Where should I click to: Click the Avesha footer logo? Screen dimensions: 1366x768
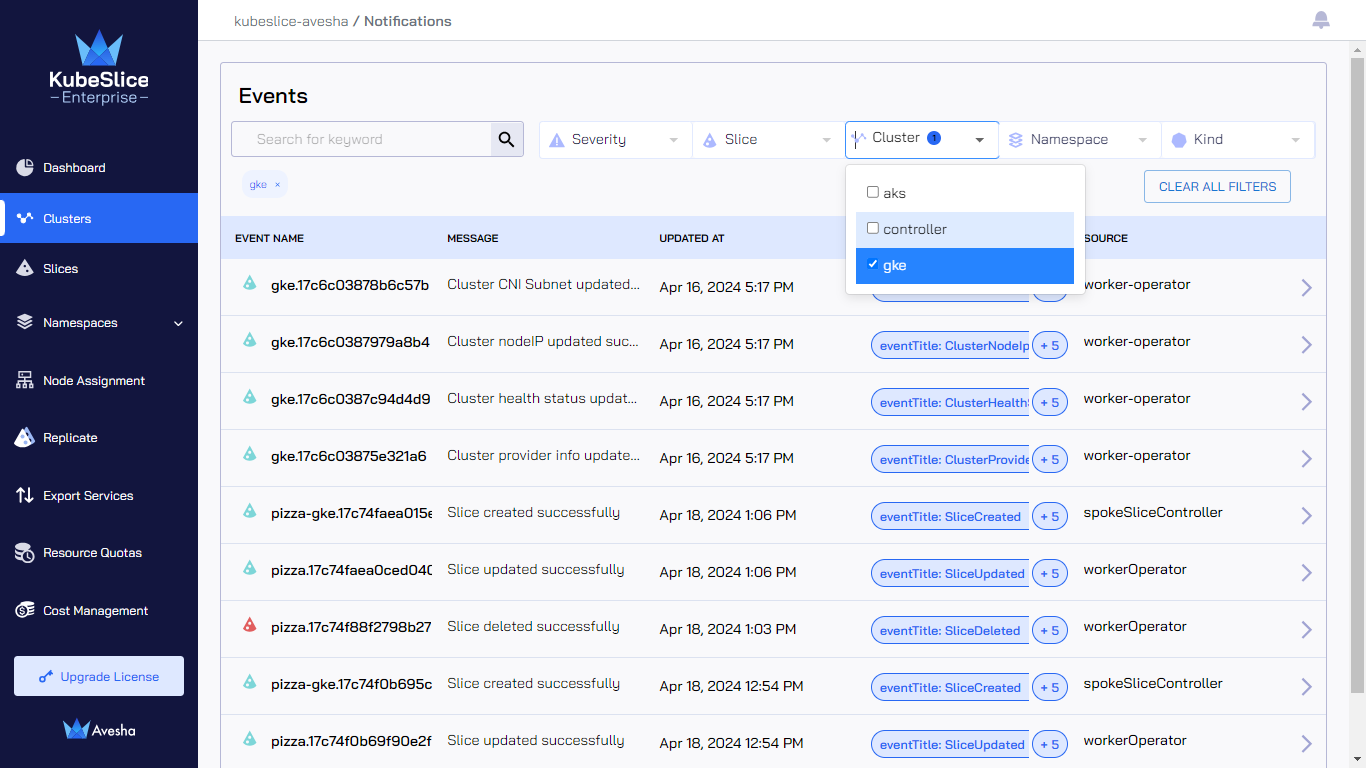pyautogui.click(x=99, y=730)
